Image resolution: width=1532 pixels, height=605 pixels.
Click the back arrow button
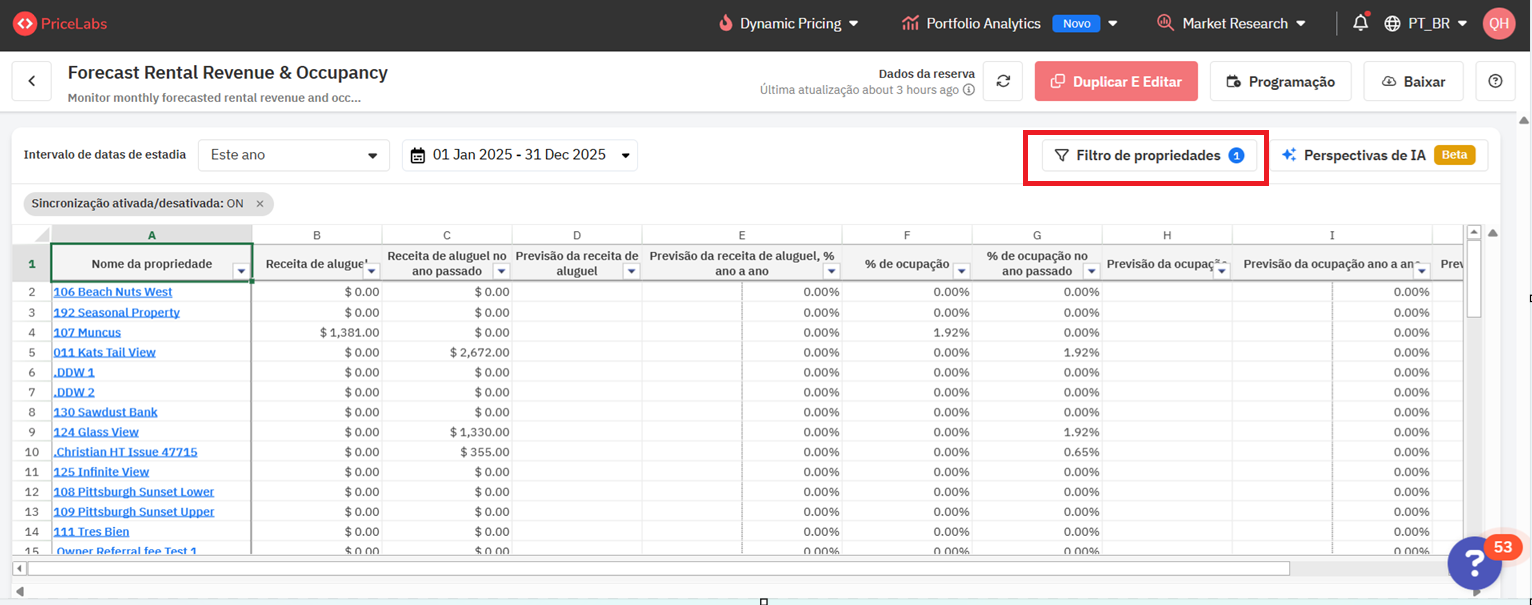click(x=32, y=82)
